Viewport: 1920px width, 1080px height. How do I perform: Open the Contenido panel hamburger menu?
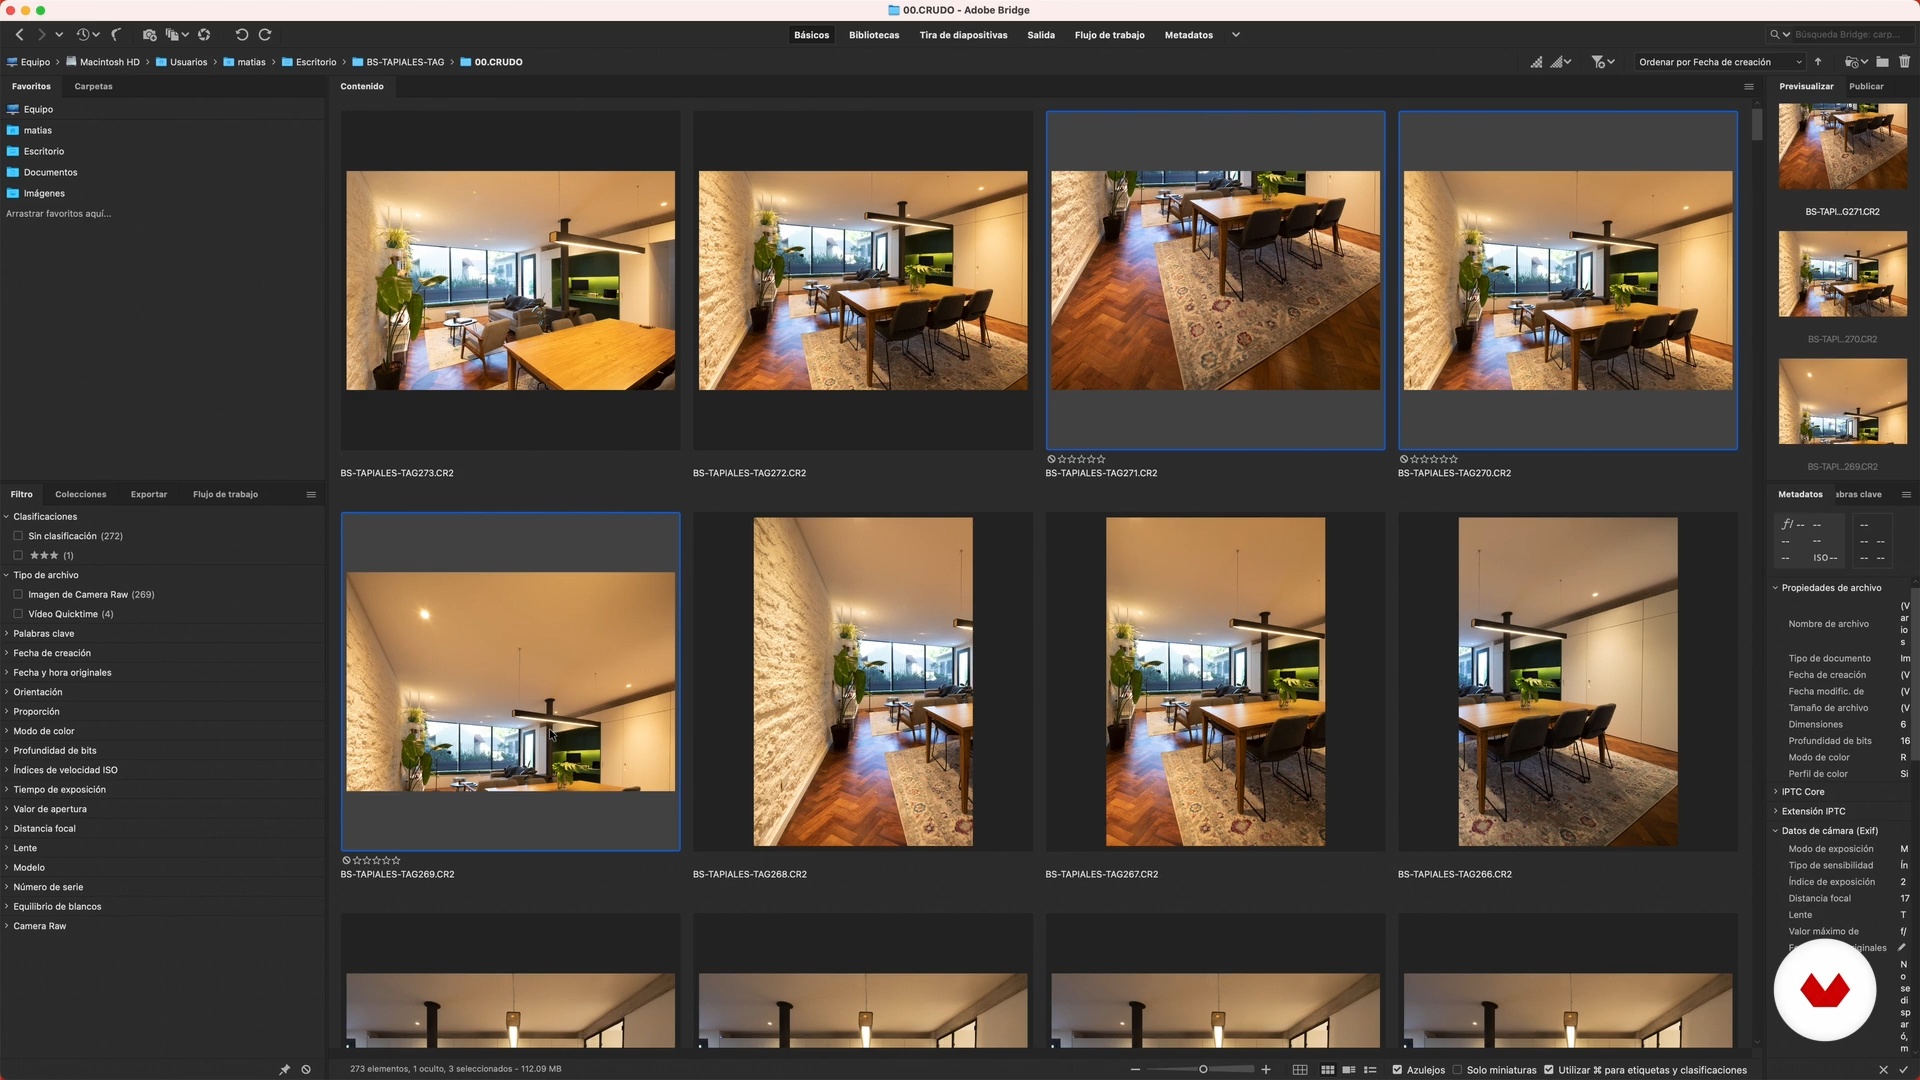[x=1749, y=87]
